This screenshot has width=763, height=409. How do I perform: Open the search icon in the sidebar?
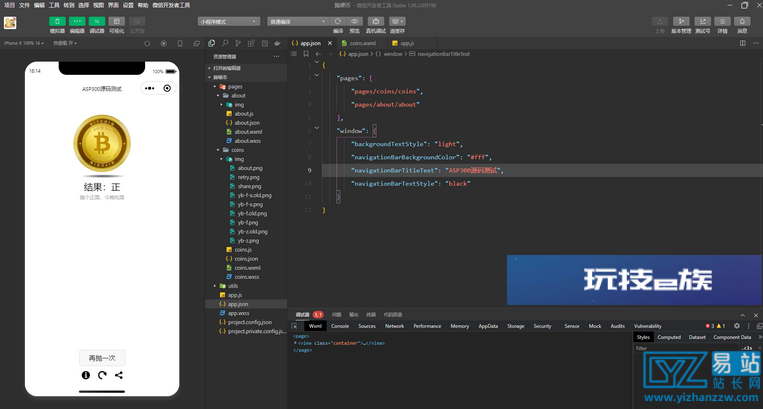point(225,43)
